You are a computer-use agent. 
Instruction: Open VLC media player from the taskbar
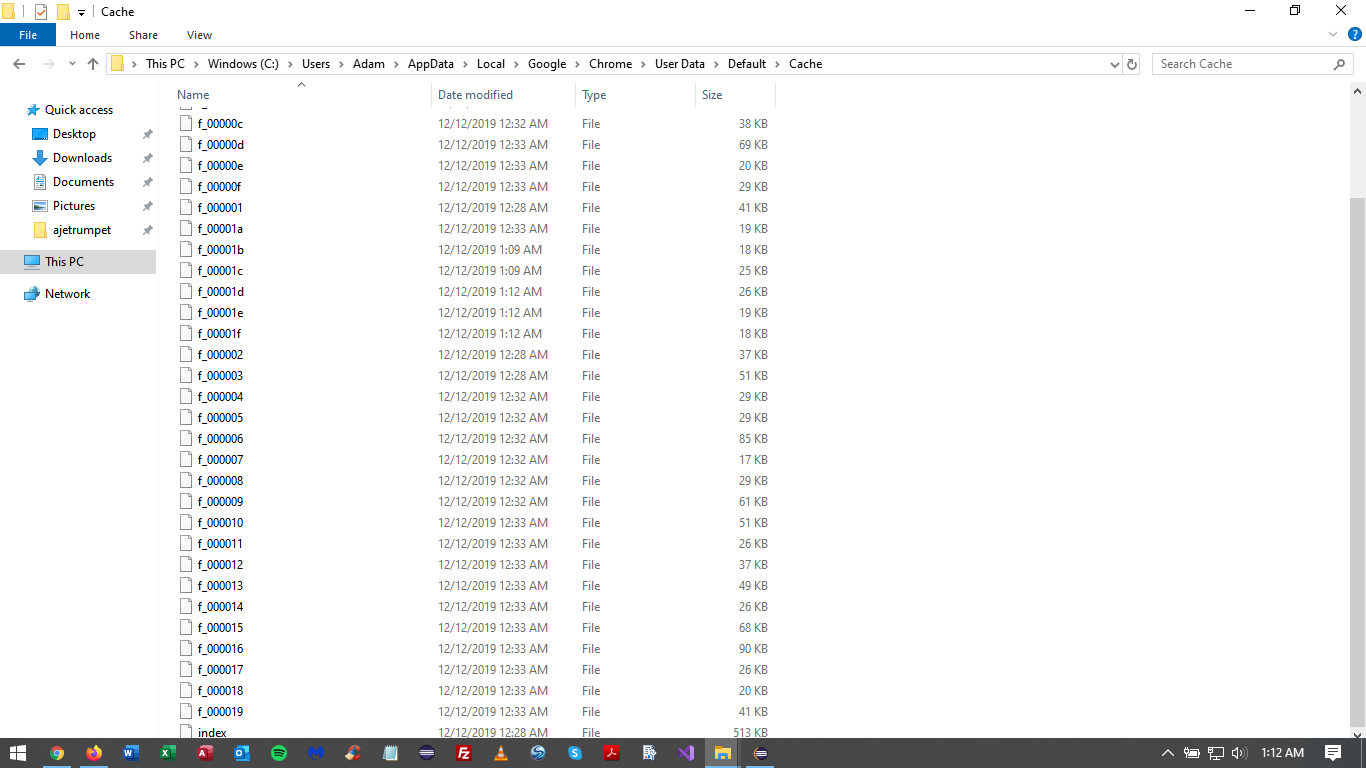(501, 753)
